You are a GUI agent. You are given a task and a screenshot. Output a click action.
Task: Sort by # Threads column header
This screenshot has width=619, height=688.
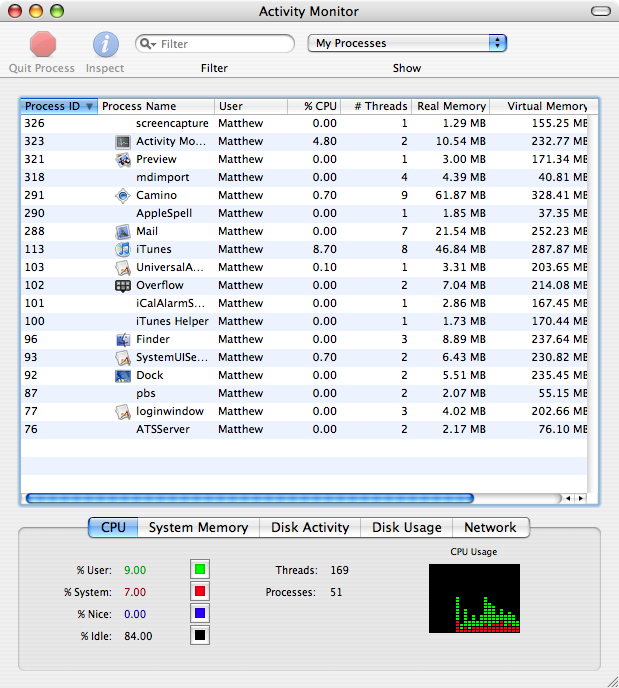click(376, 106)
